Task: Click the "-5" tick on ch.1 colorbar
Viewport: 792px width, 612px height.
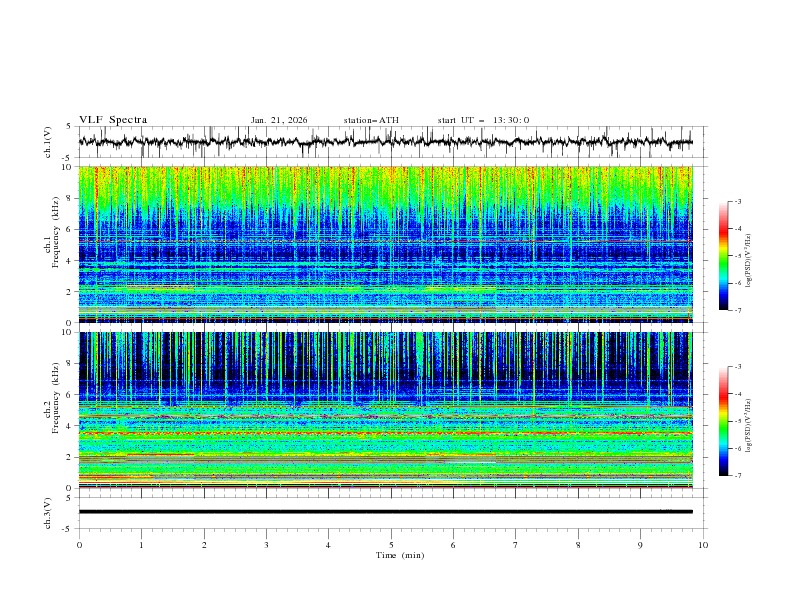Action: click(738, 256)
